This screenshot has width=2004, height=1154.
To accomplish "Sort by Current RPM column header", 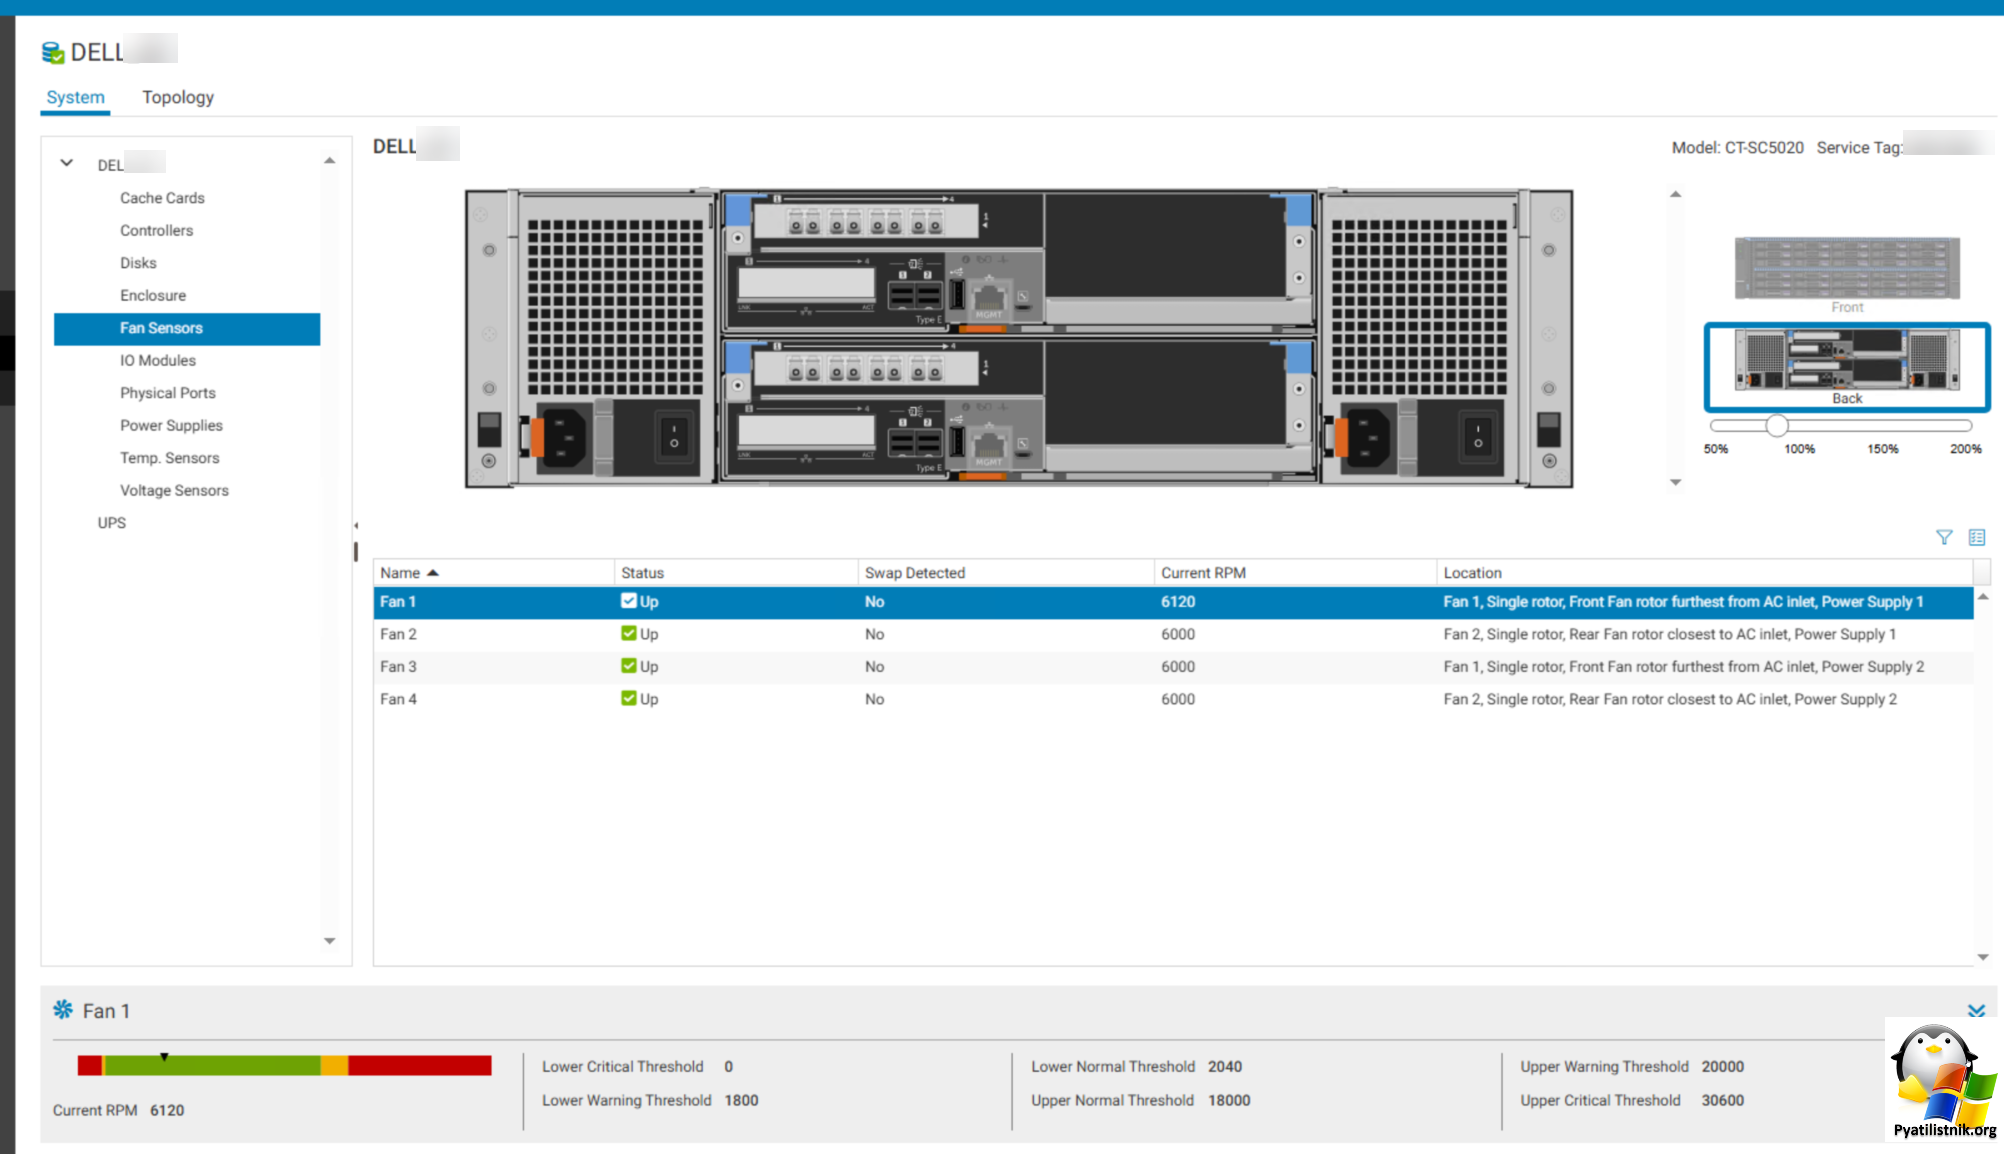I will tap(1296, 573).
